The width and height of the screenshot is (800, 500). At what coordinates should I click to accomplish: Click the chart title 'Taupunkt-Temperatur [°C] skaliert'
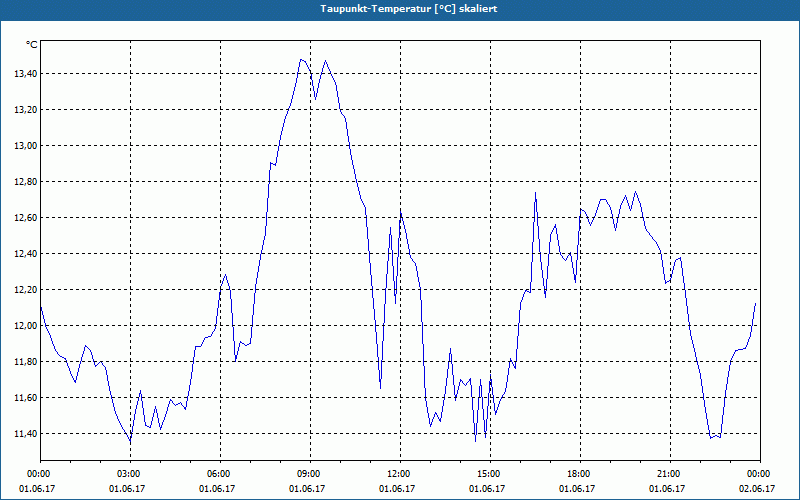pos(409,9)
